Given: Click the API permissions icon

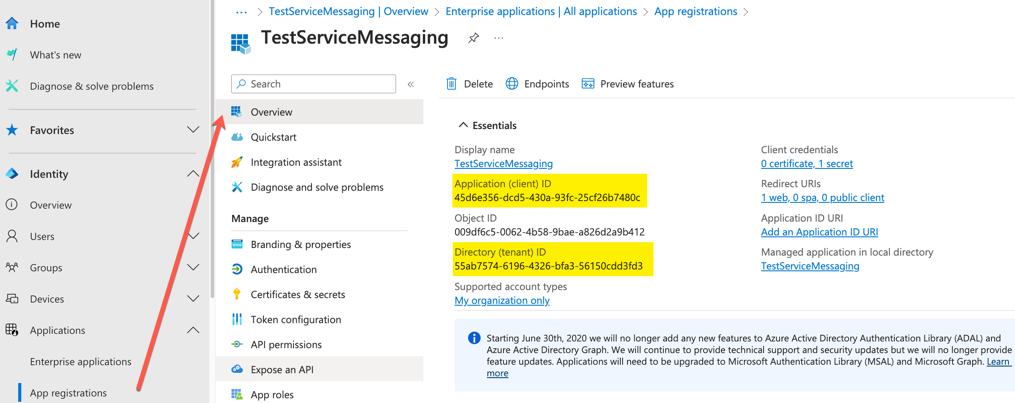Looking at the screenshot, I should 237,344.
